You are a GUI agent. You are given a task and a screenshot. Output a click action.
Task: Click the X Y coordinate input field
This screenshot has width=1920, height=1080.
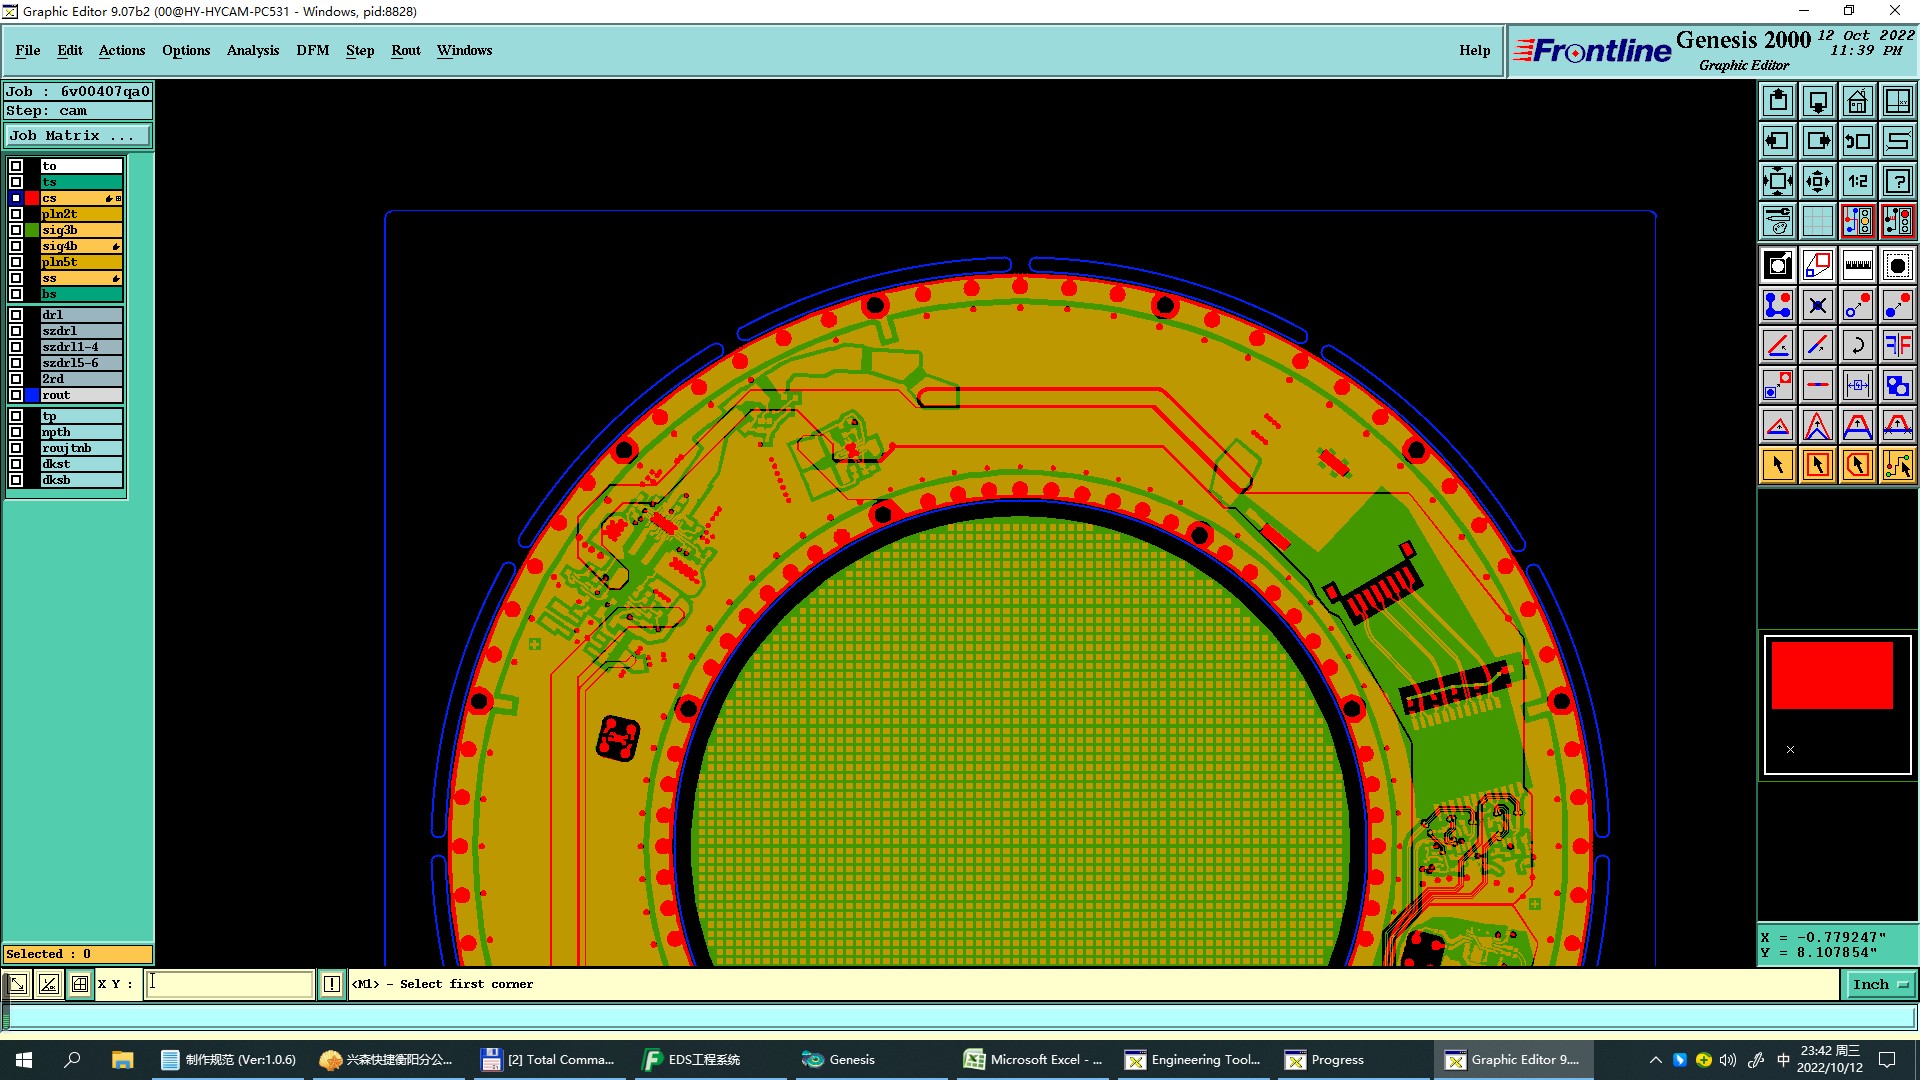(230, 984)
